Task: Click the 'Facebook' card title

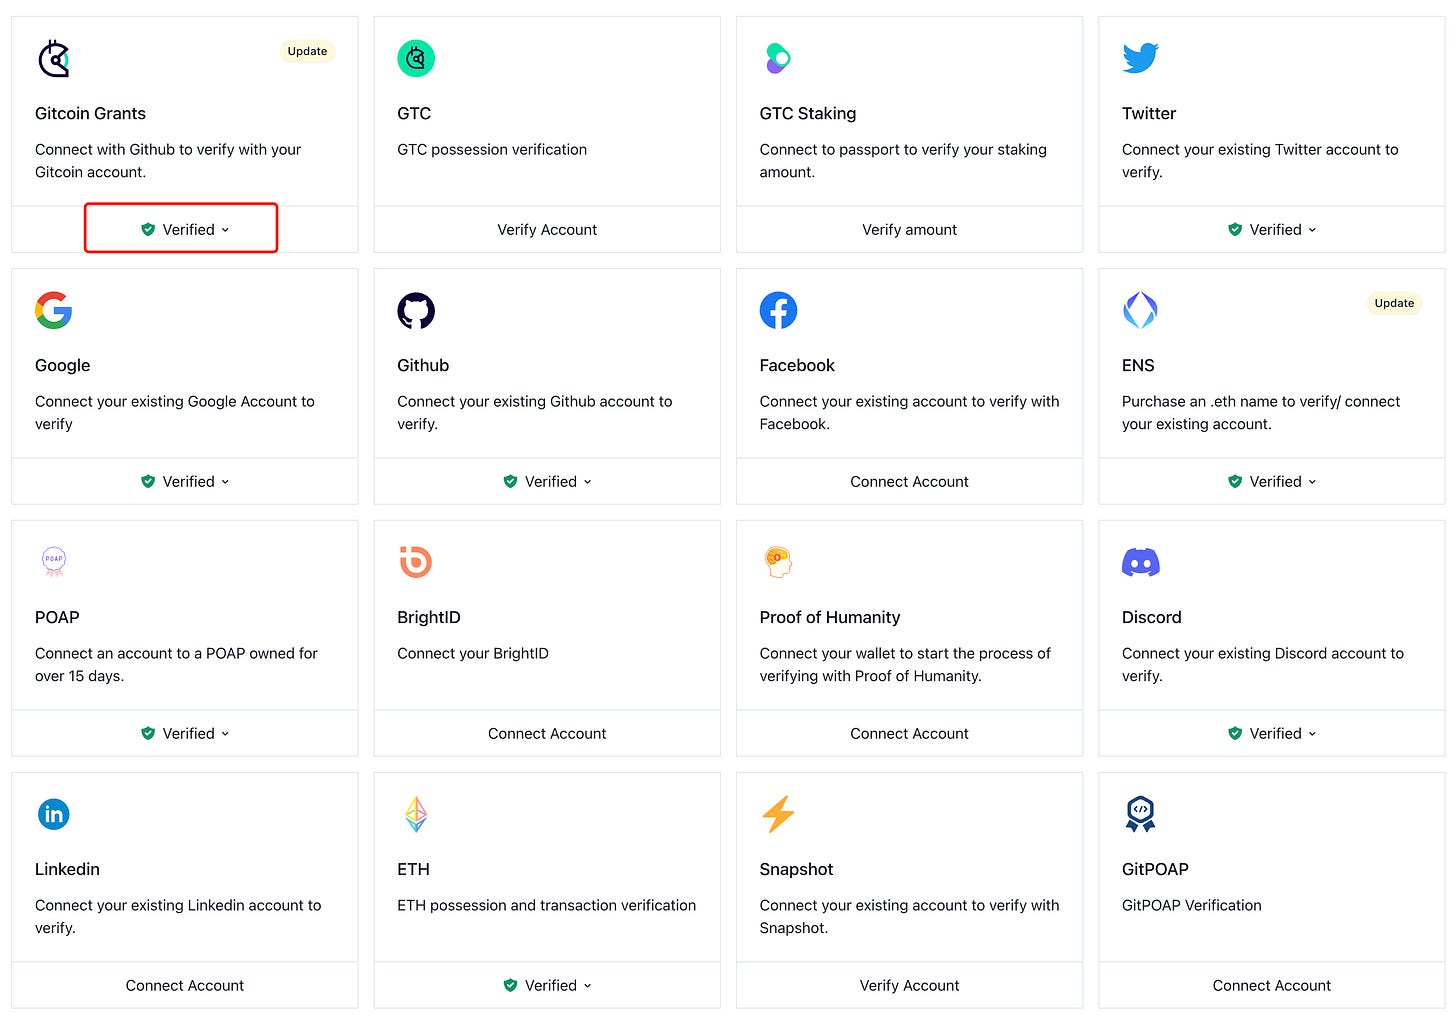Action: 797,365
